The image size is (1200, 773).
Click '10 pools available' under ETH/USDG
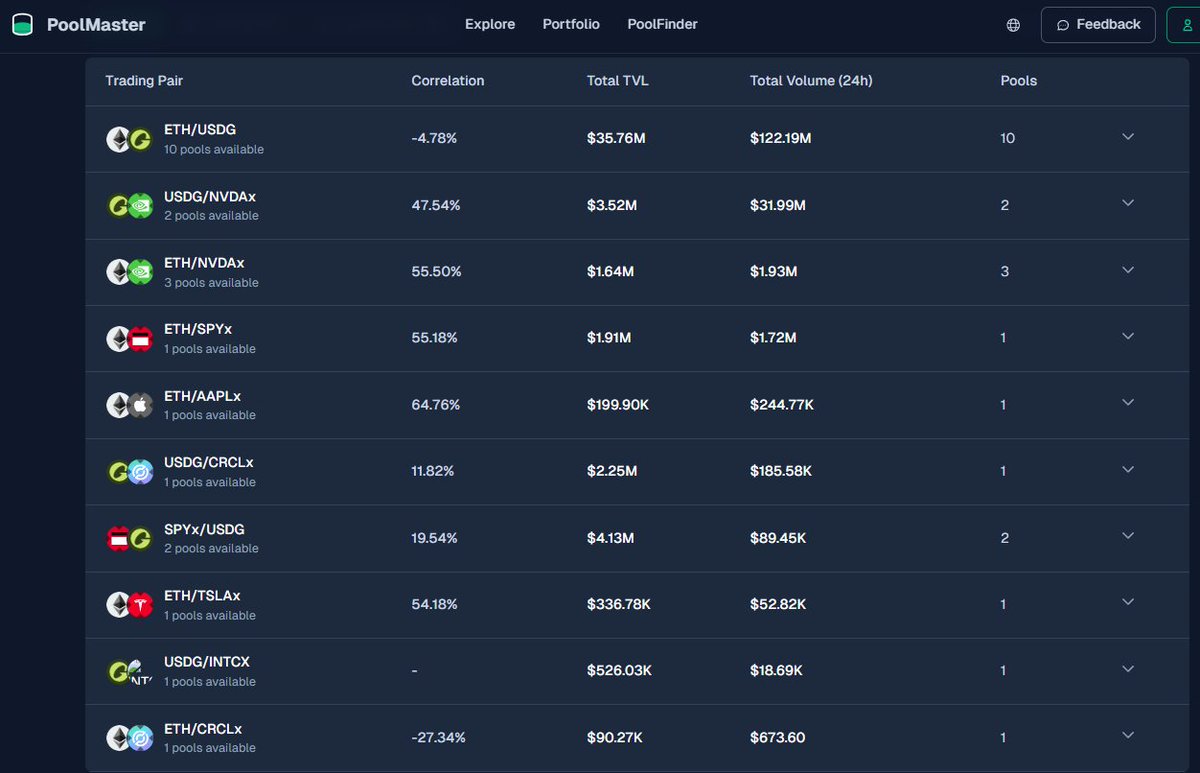[x=214, y=150]
